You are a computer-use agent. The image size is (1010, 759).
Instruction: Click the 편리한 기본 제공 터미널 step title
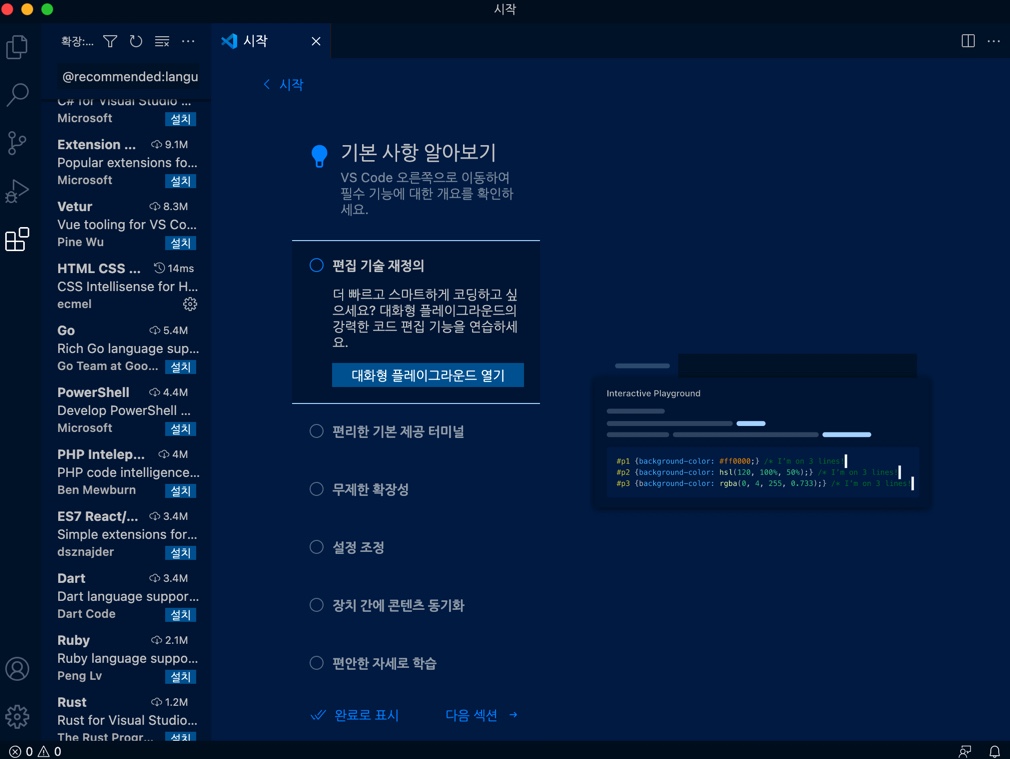point(398,431)
